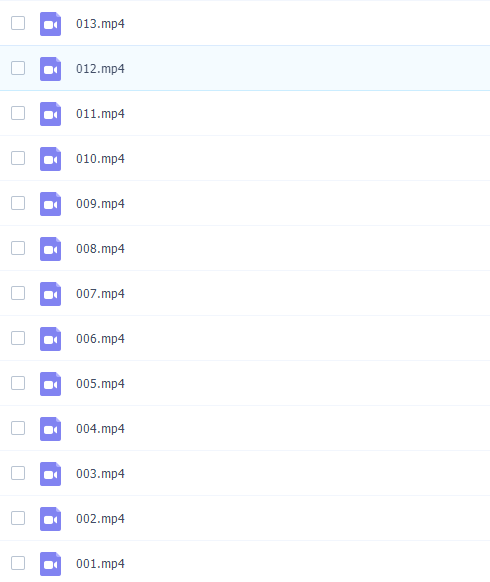490x582 pixels.
Task: Click the 002.mp4 file name
Action: click(x=100, y=519)
